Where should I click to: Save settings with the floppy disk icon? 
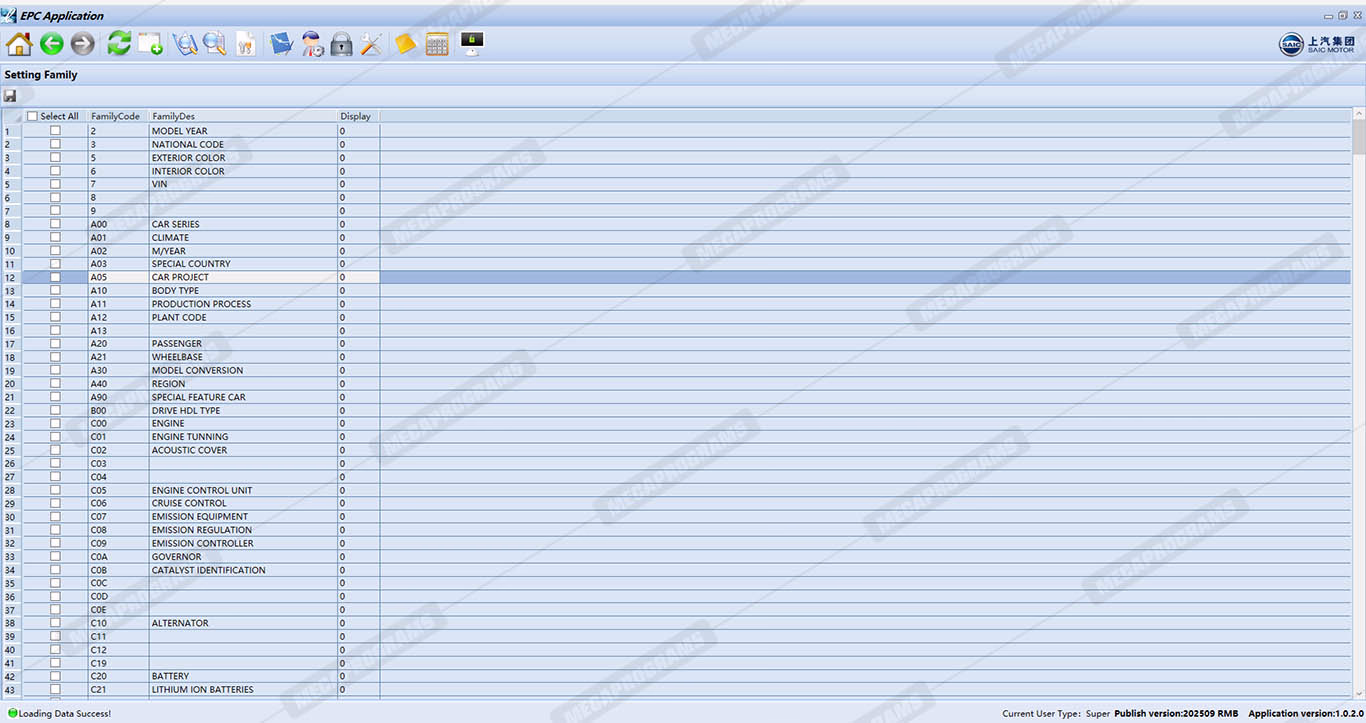(x=10, y=96)
